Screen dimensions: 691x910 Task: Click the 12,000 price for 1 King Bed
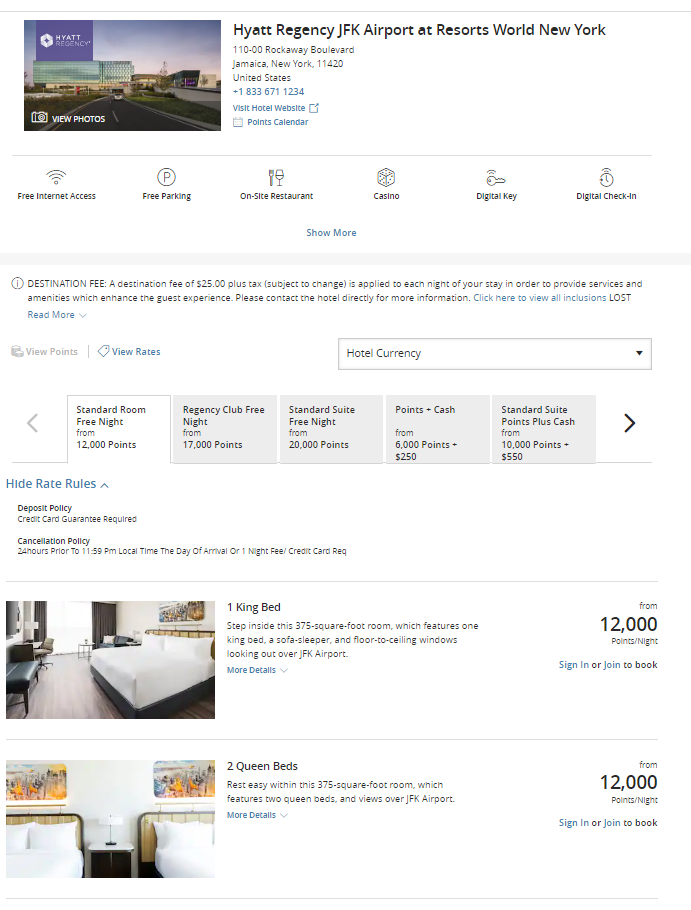[x=628, y=624]
